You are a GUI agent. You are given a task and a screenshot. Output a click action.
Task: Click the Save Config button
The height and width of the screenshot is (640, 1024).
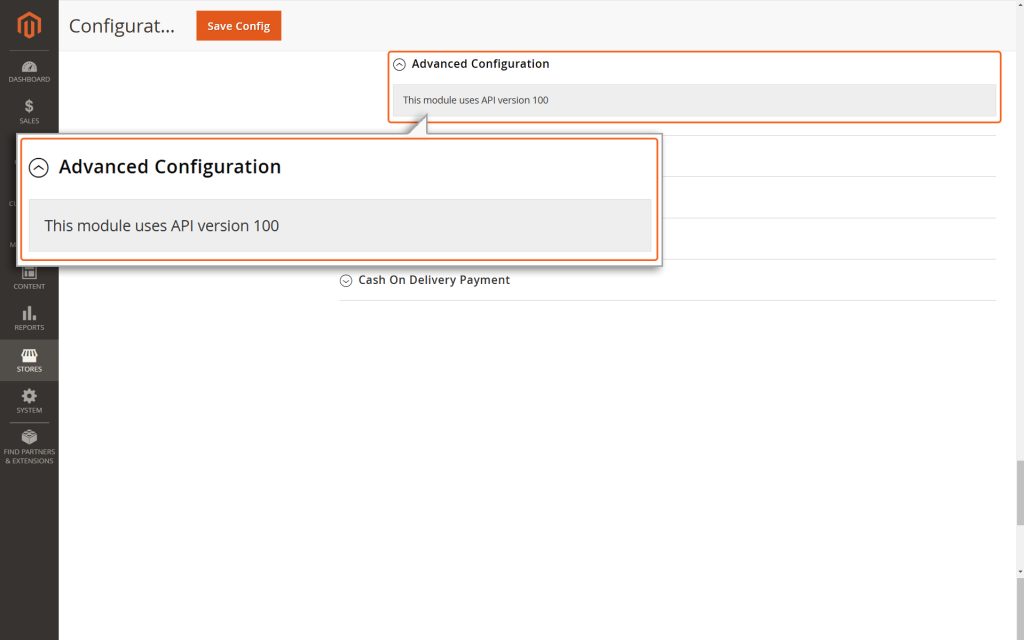(238, 26)
